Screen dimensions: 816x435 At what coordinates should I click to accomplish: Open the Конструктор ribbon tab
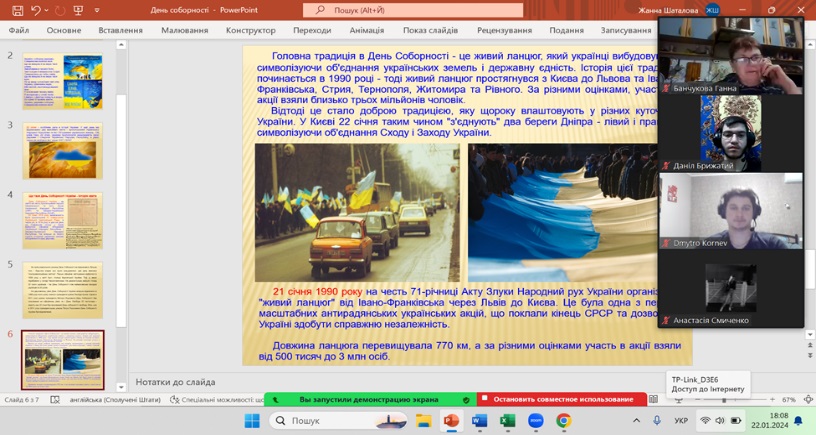pyautogui.click(x=250, y=30)
